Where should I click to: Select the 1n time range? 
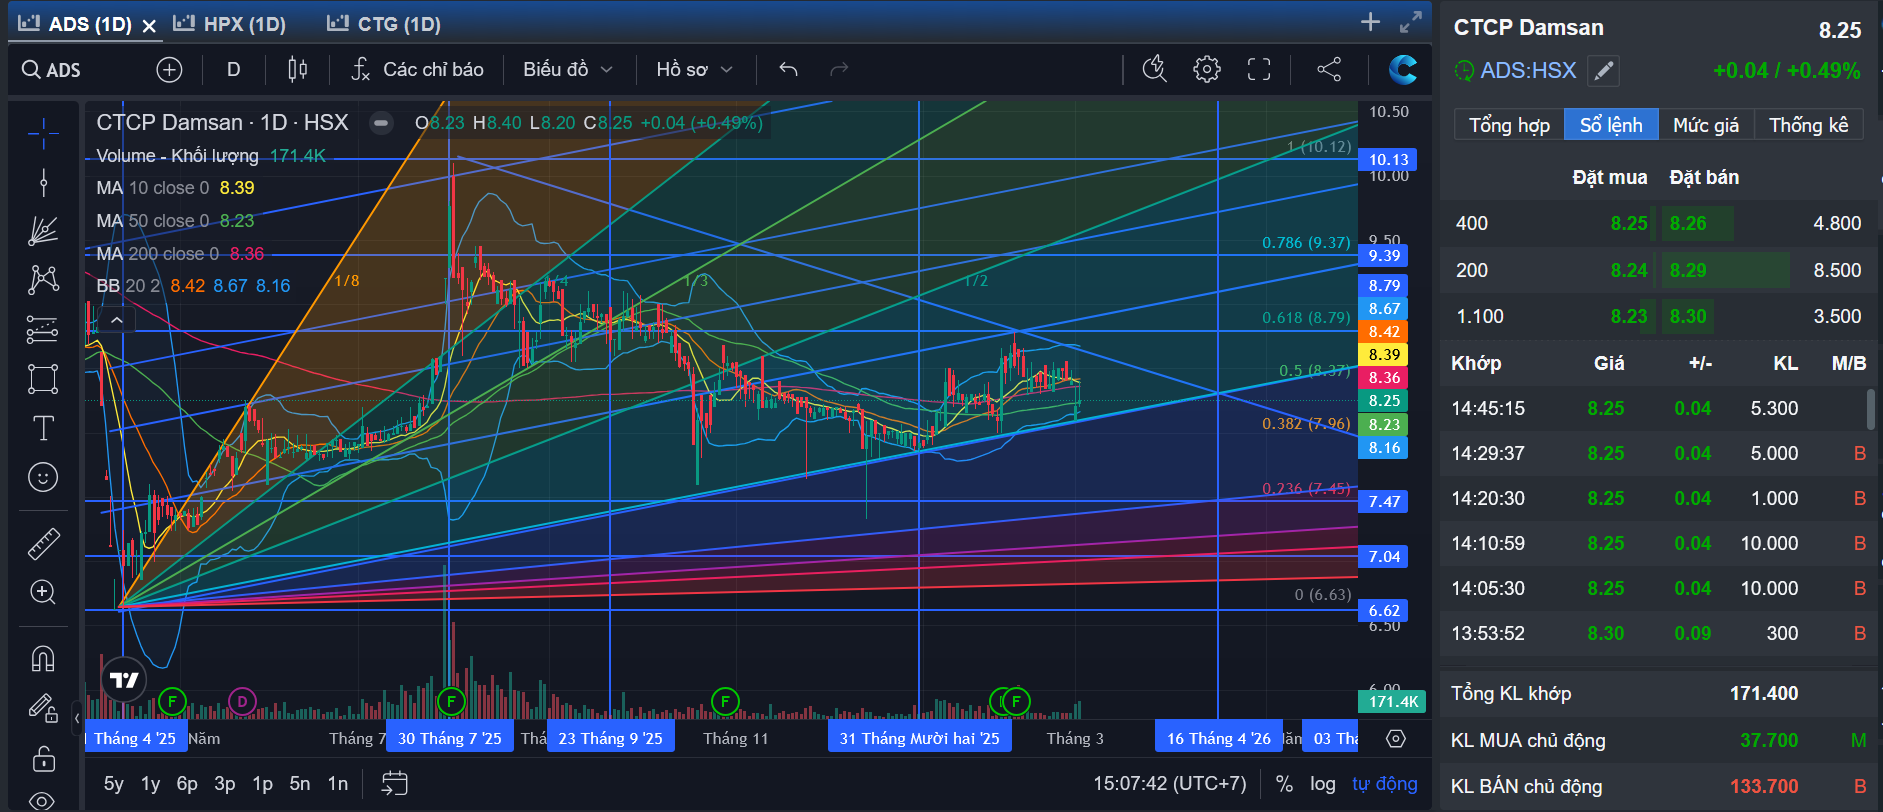point(338,783)
